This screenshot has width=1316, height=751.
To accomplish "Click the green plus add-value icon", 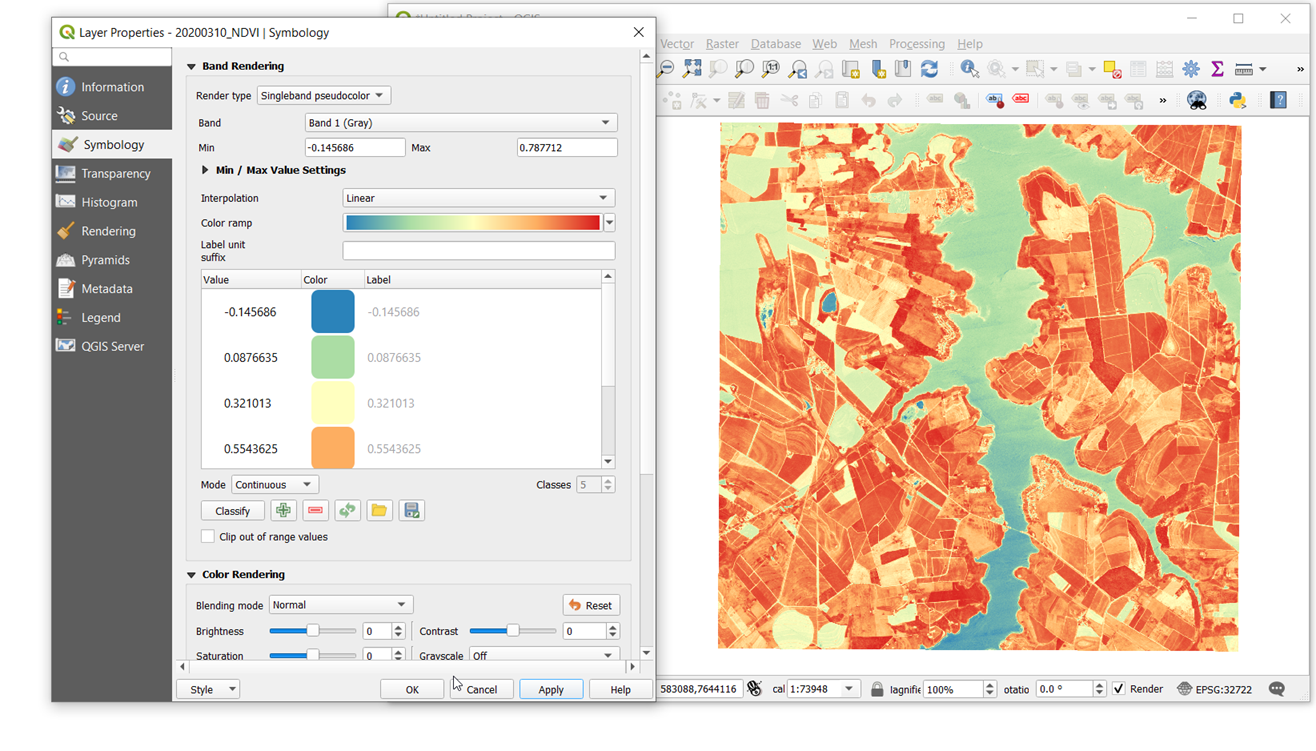I will point(283,510).
